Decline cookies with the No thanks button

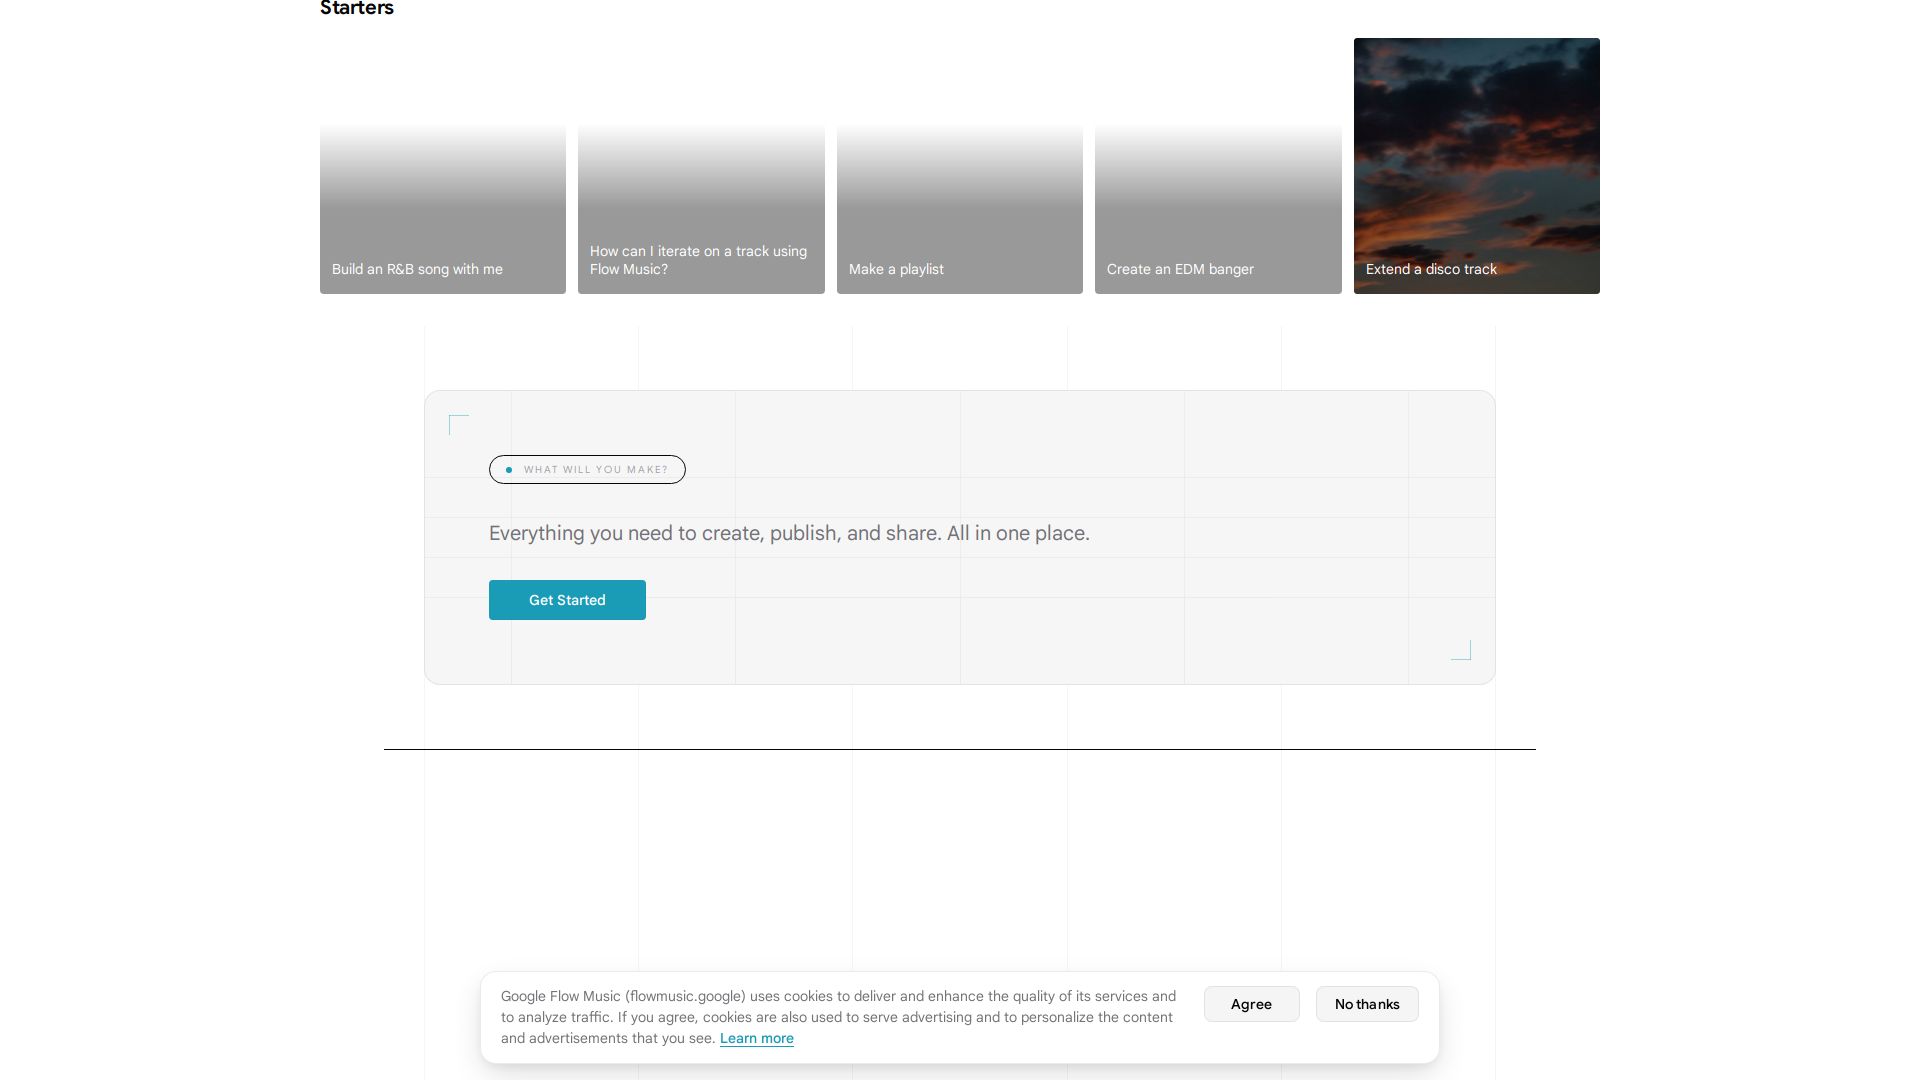1367,1004
